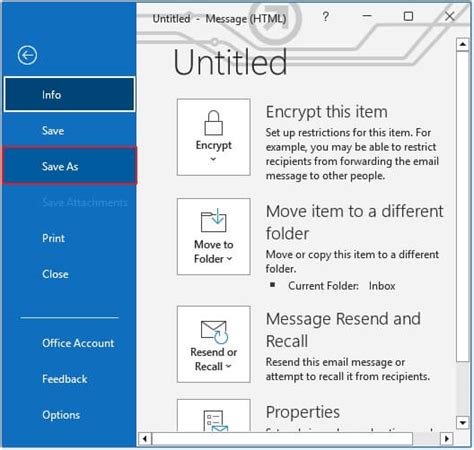
Task: Click Close in the sidebar
Action: [70, 274]
